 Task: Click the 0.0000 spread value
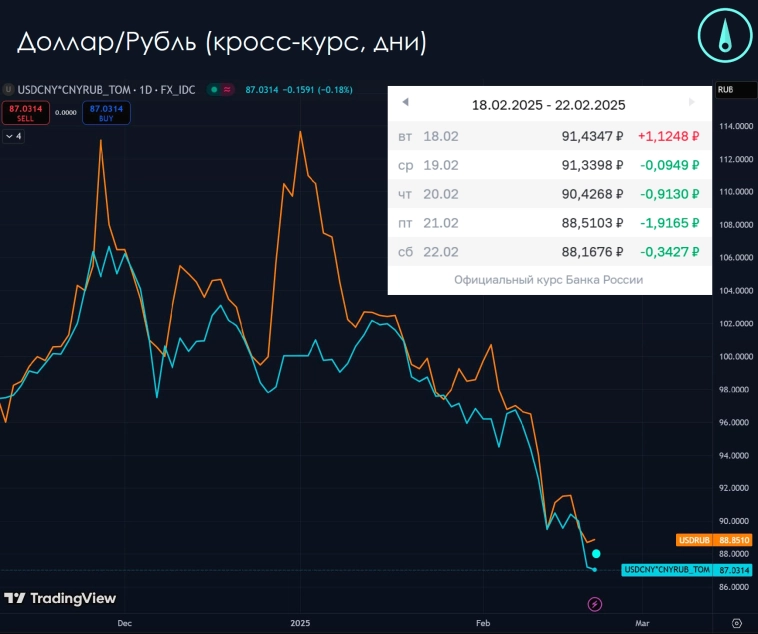[66, 113]
